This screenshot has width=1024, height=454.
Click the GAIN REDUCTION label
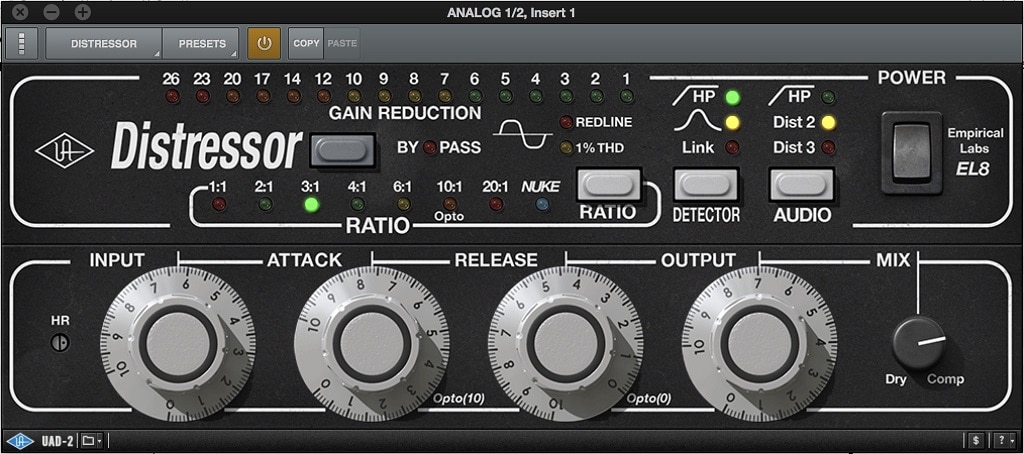[405, 113]
